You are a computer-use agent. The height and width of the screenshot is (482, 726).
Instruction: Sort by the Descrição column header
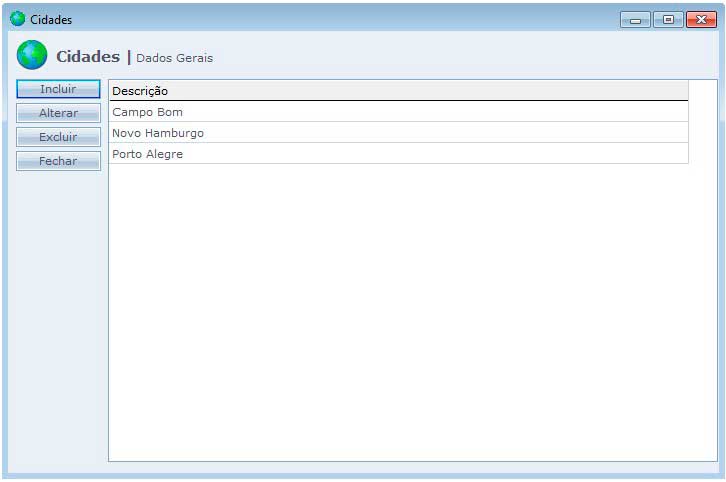point(140,91)
